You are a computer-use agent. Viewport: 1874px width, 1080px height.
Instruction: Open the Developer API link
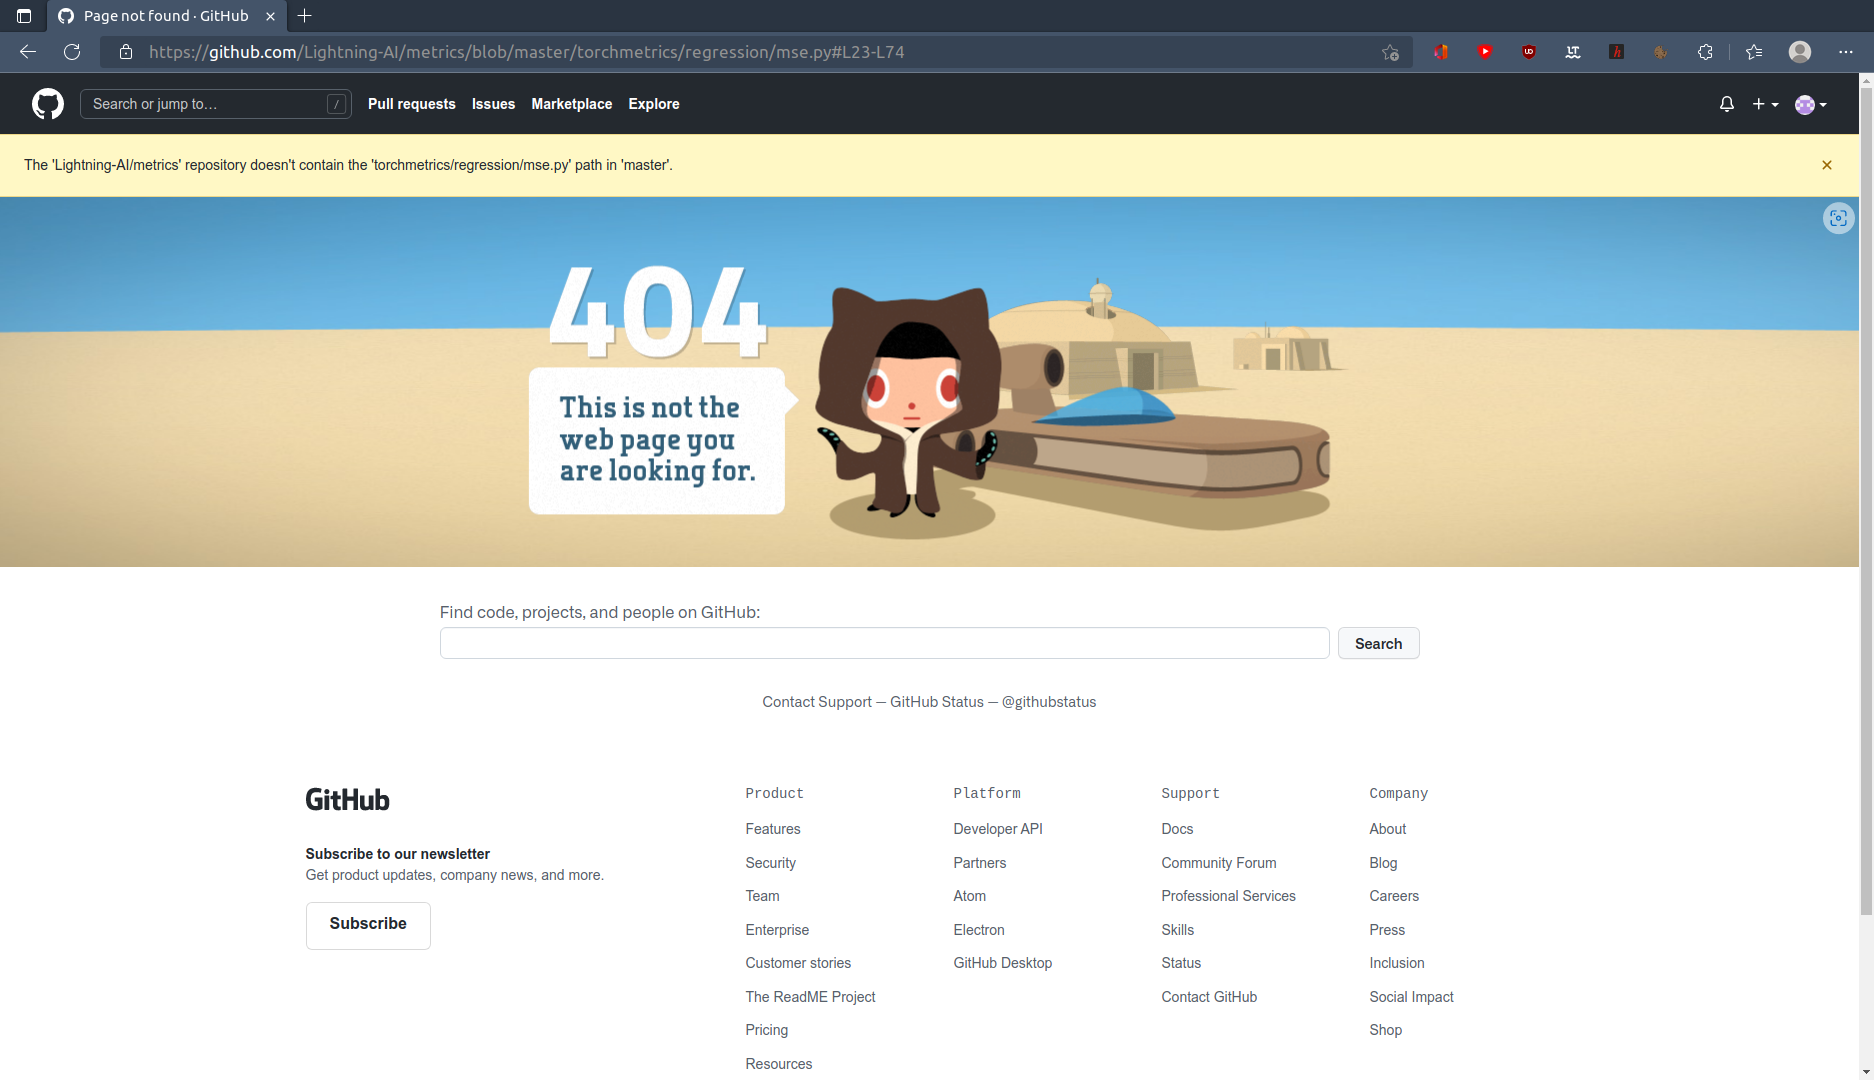coord(998,829)
